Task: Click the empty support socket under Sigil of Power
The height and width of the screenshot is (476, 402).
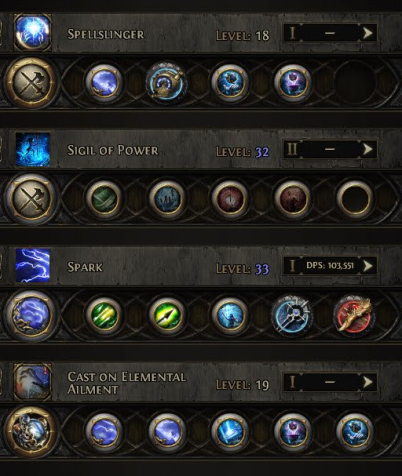Action: pos(355,199)
